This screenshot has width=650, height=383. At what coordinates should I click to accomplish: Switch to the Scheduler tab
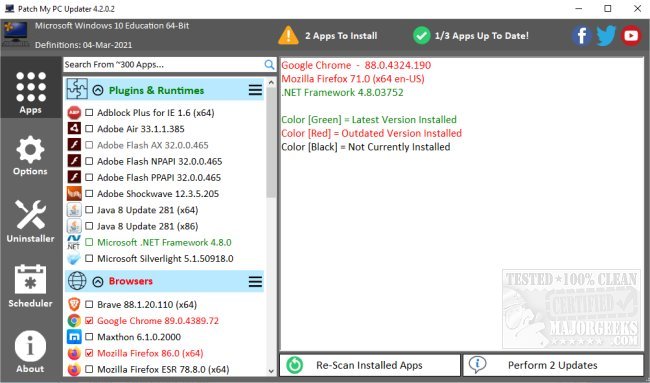pos(30,286)
